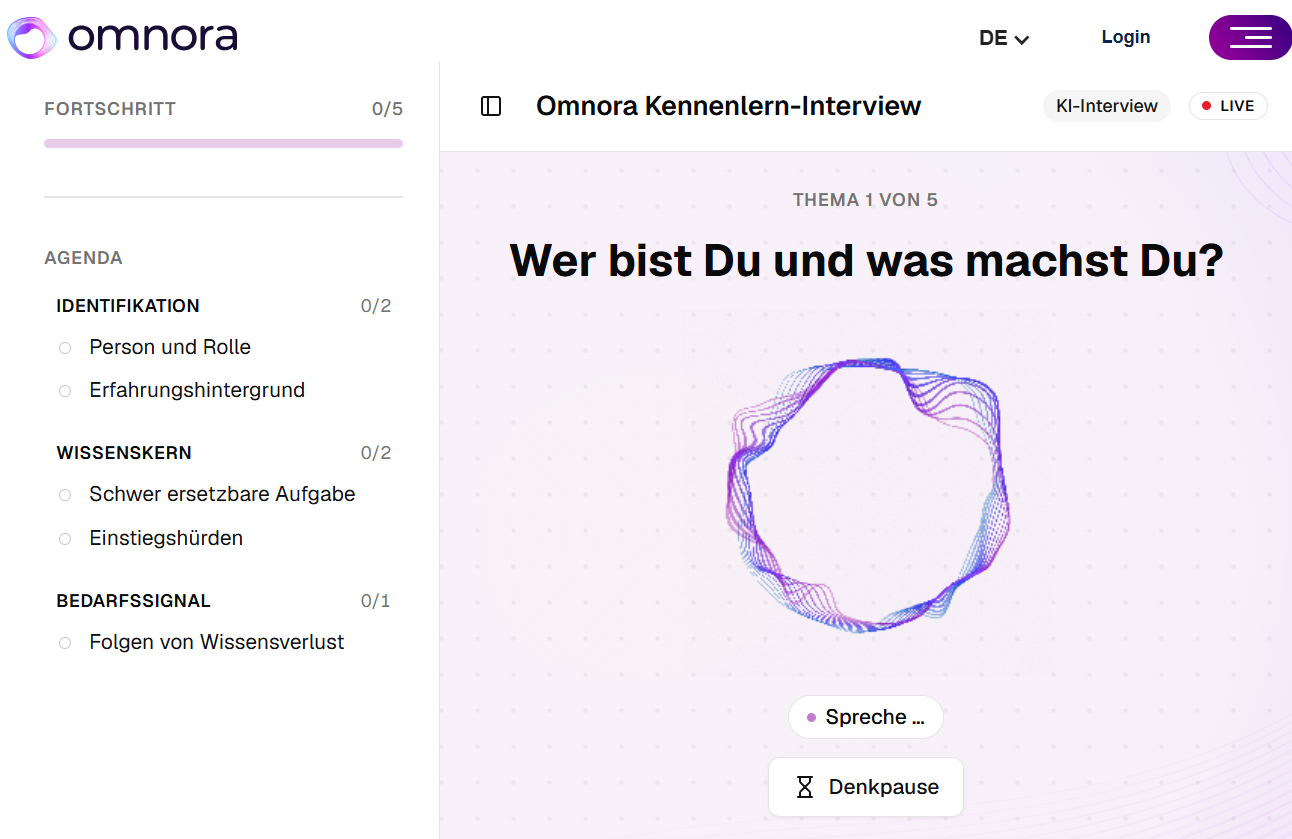Viewport: 1292px width, 839px height.
Task: Click the red LIVE indicator dot
Action: [1206, 106]
